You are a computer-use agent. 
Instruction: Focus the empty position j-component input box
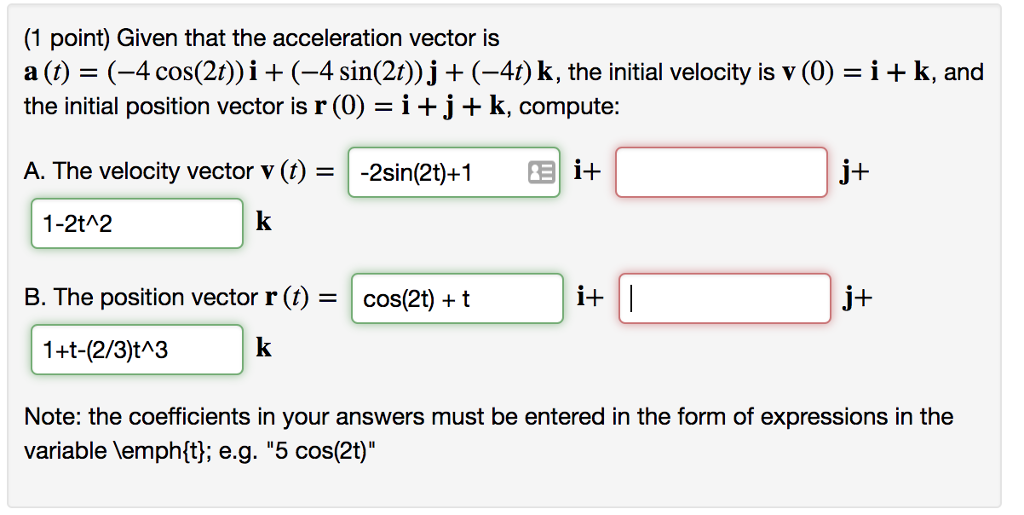click(725, 298)
